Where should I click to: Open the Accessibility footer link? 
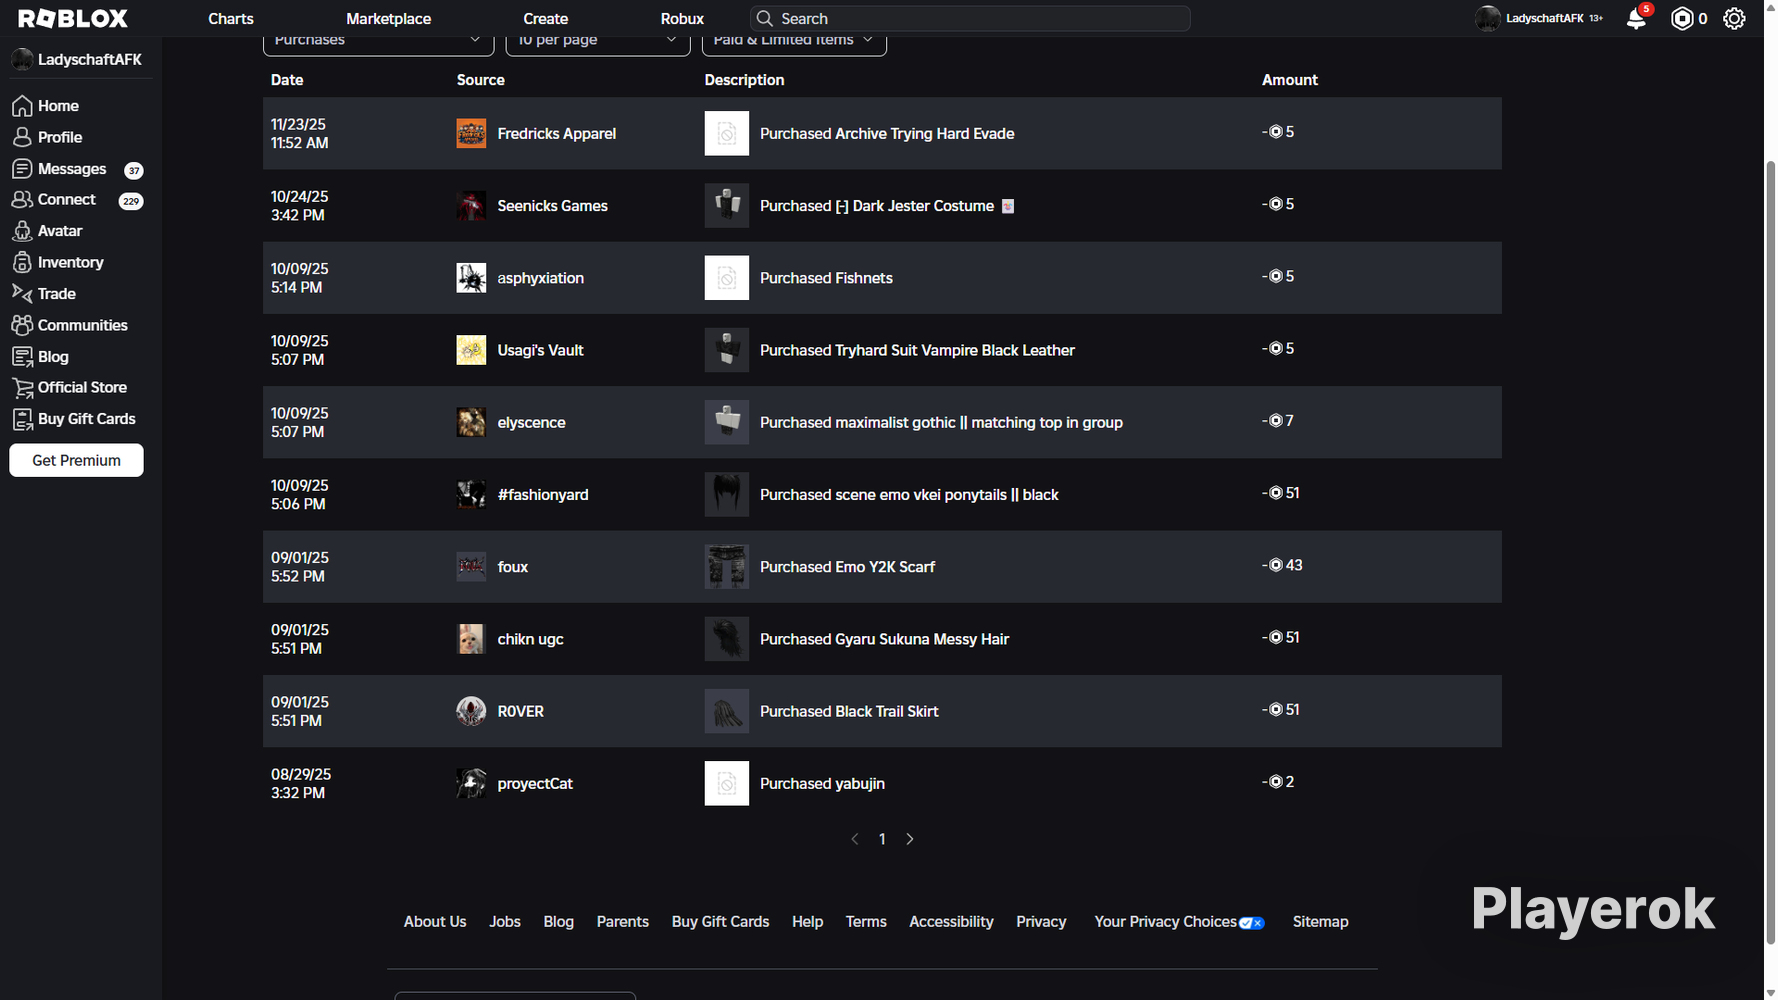coord(951,922)
